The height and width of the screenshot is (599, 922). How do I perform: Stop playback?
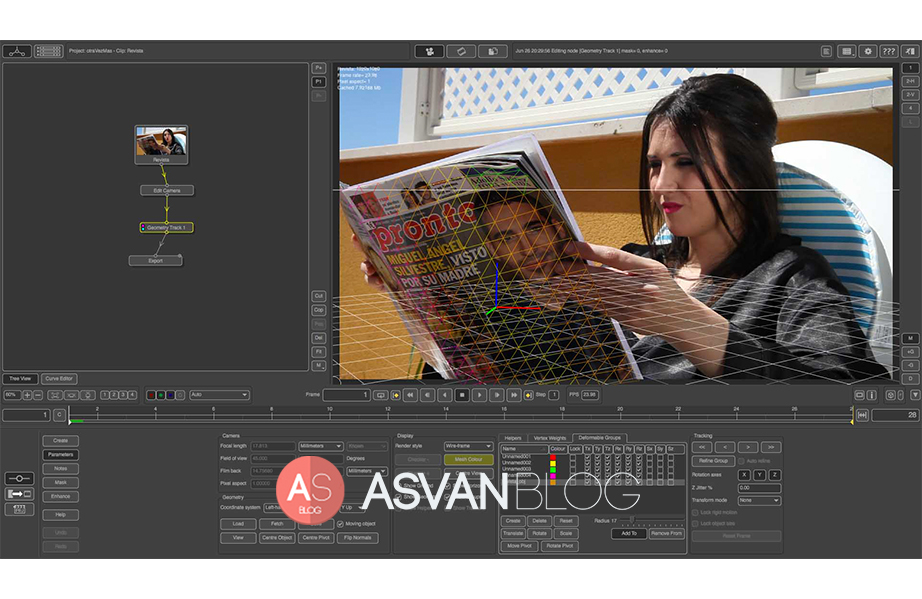tap(462, 395)
